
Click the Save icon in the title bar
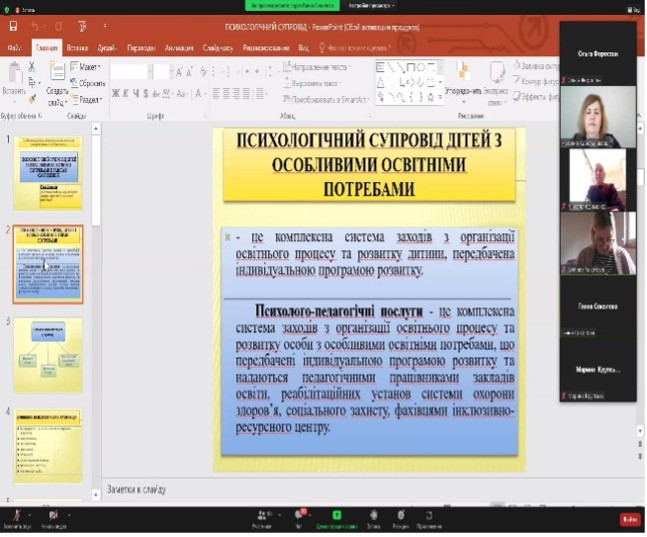click(12, 26)
